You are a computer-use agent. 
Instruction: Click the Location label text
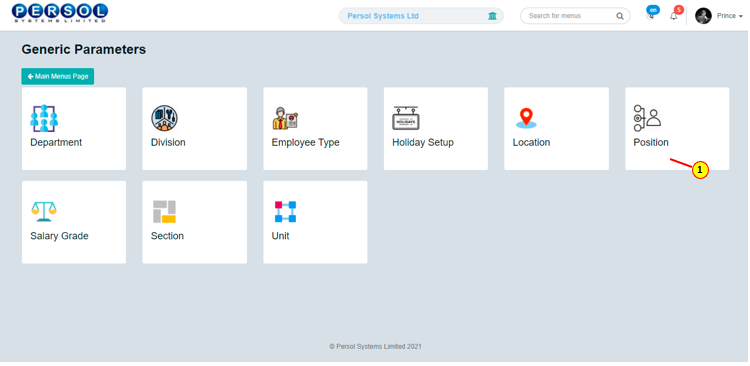(531, 143)
